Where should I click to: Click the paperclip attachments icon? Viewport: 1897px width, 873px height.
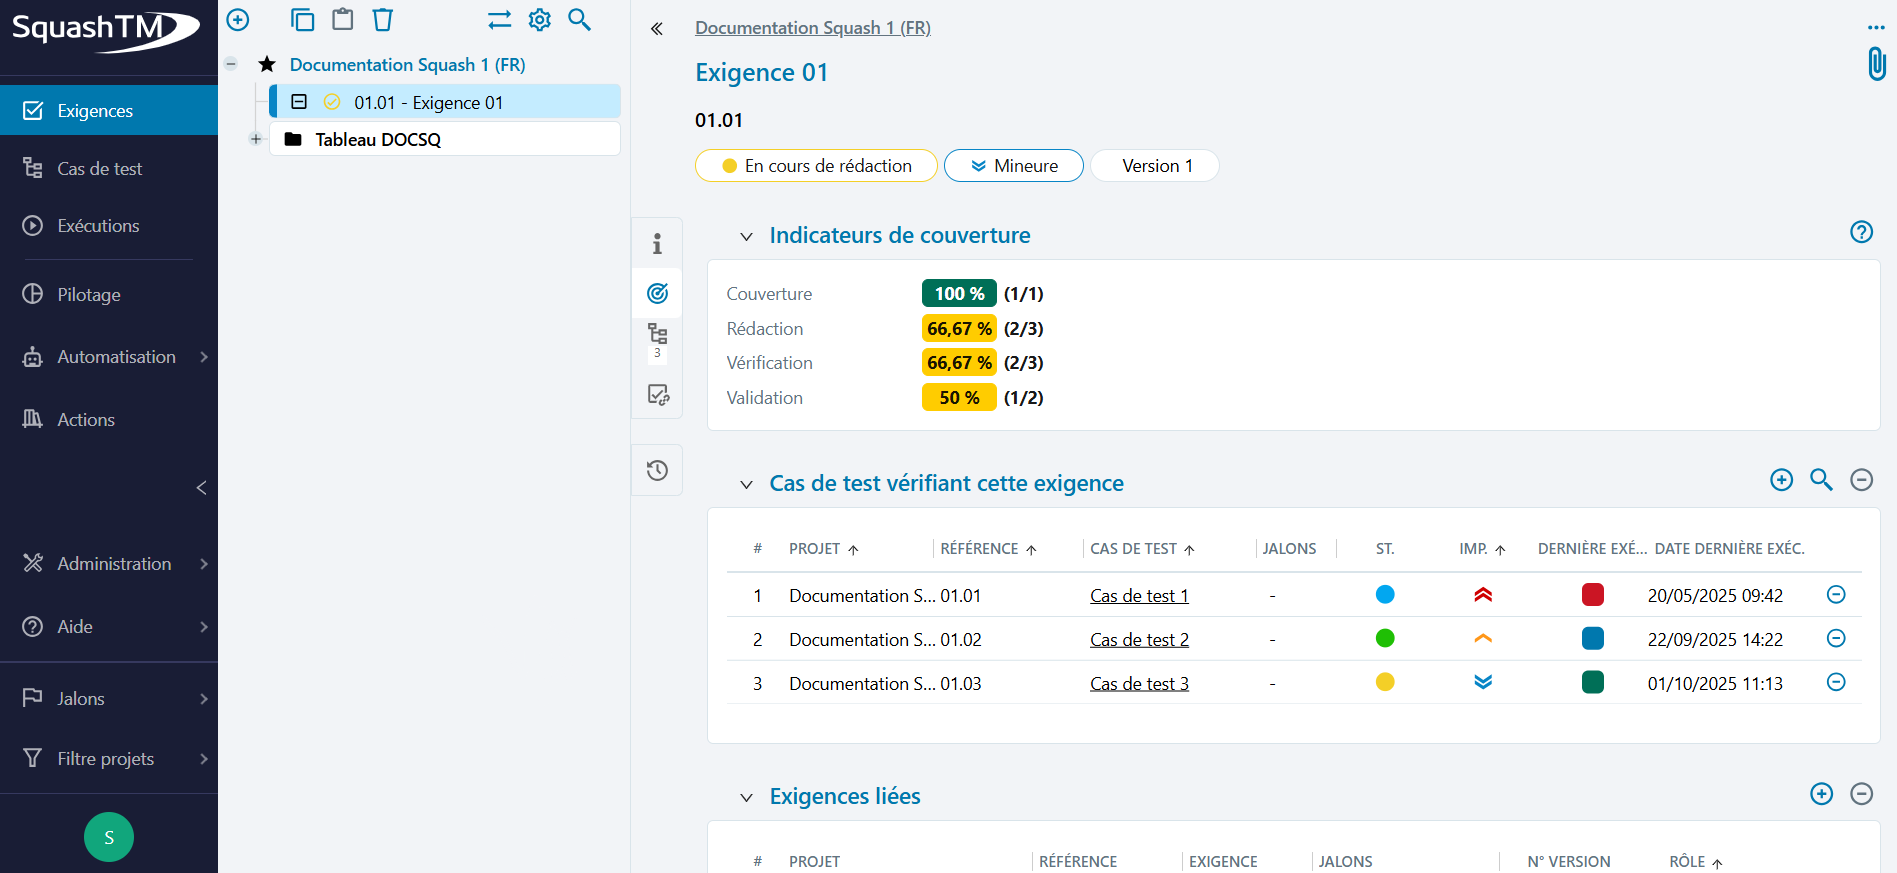[x=1876, y=64]
